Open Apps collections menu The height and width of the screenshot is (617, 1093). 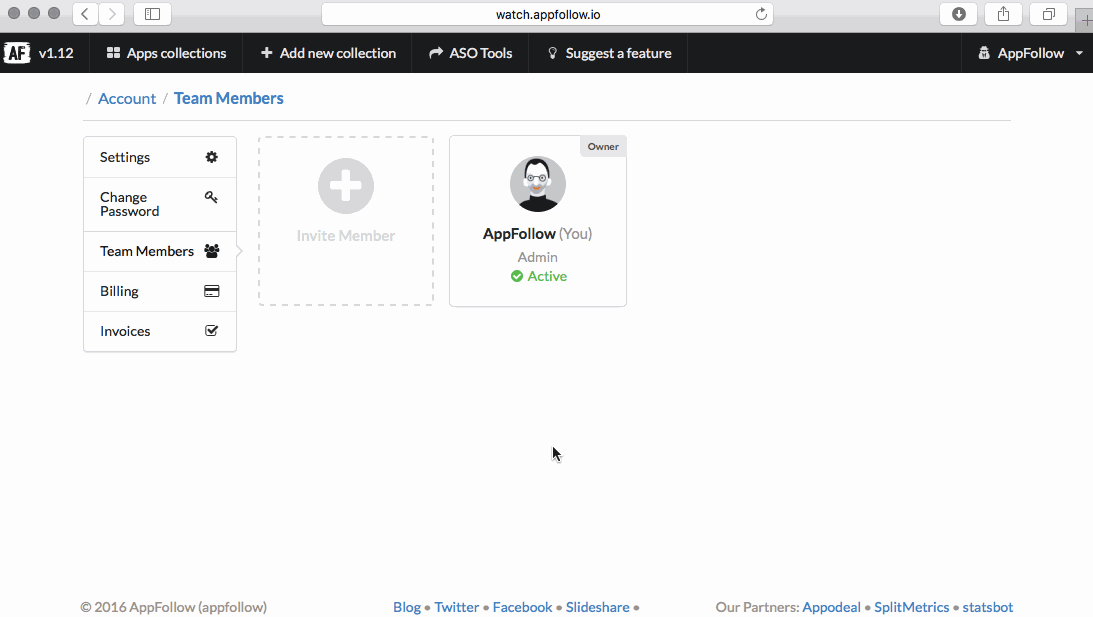[x=166, y=53]
